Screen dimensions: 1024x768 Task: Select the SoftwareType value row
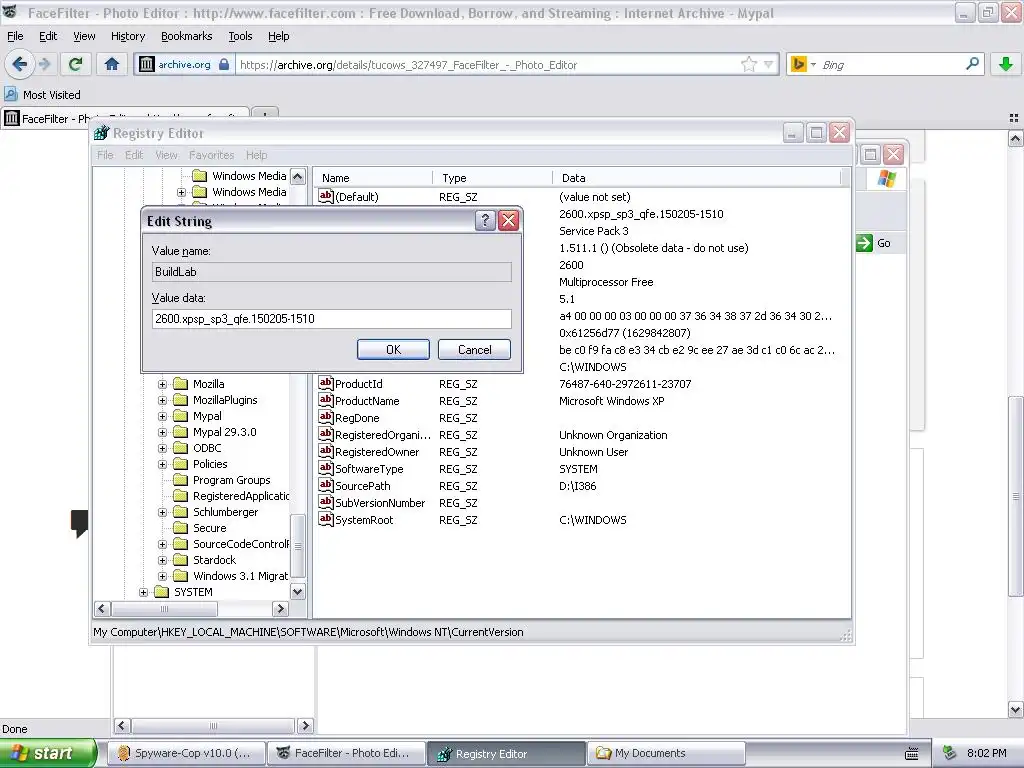pos(581,469)
